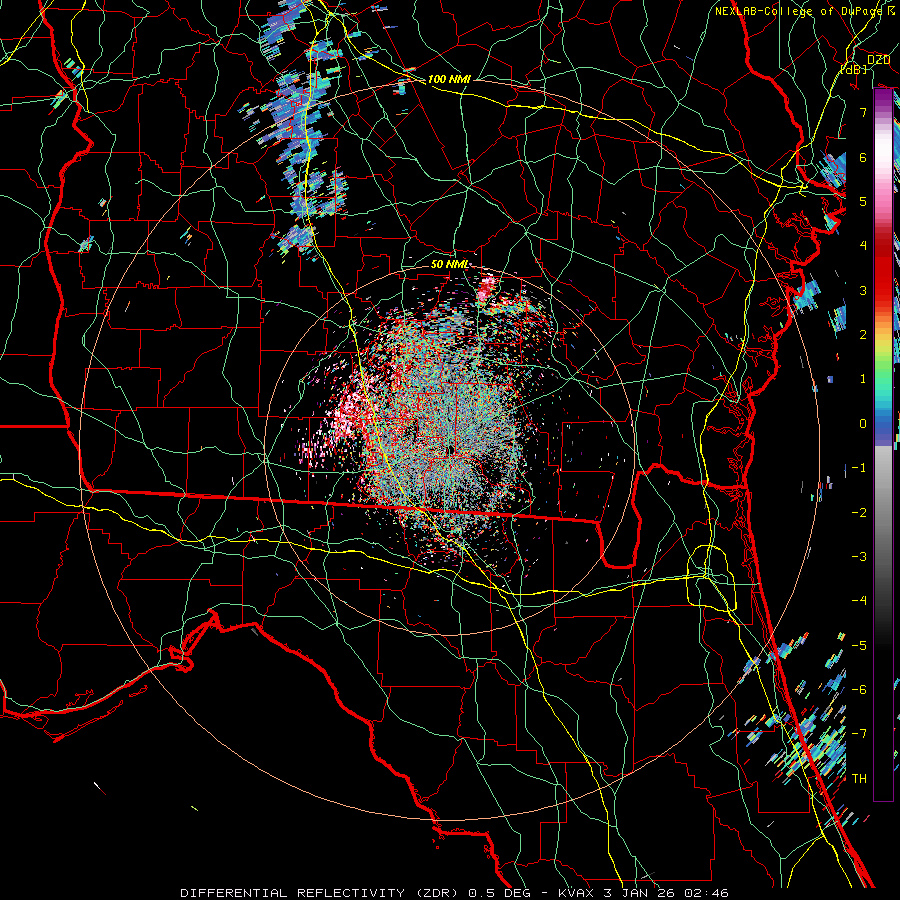Click the -1 value on the color scale
This screenshot has width=900, height=900.
(859, 468)
